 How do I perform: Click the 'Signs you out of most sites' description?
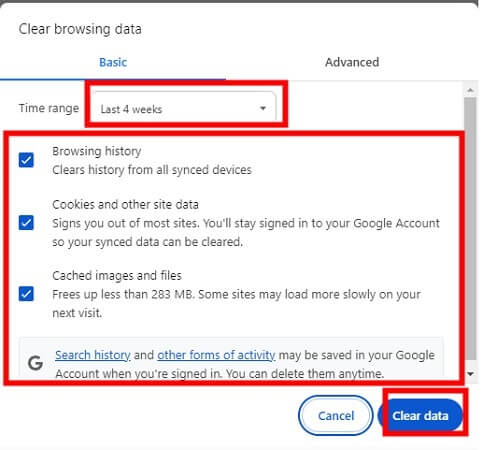pos(246,232)
